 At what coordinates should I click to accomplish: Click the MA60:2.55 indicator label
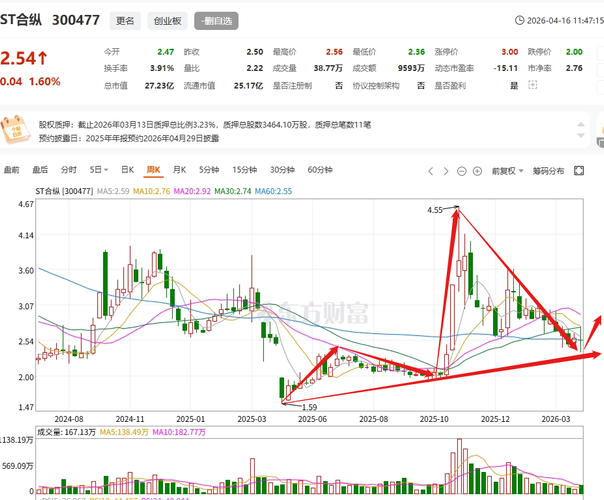[273, 191]
